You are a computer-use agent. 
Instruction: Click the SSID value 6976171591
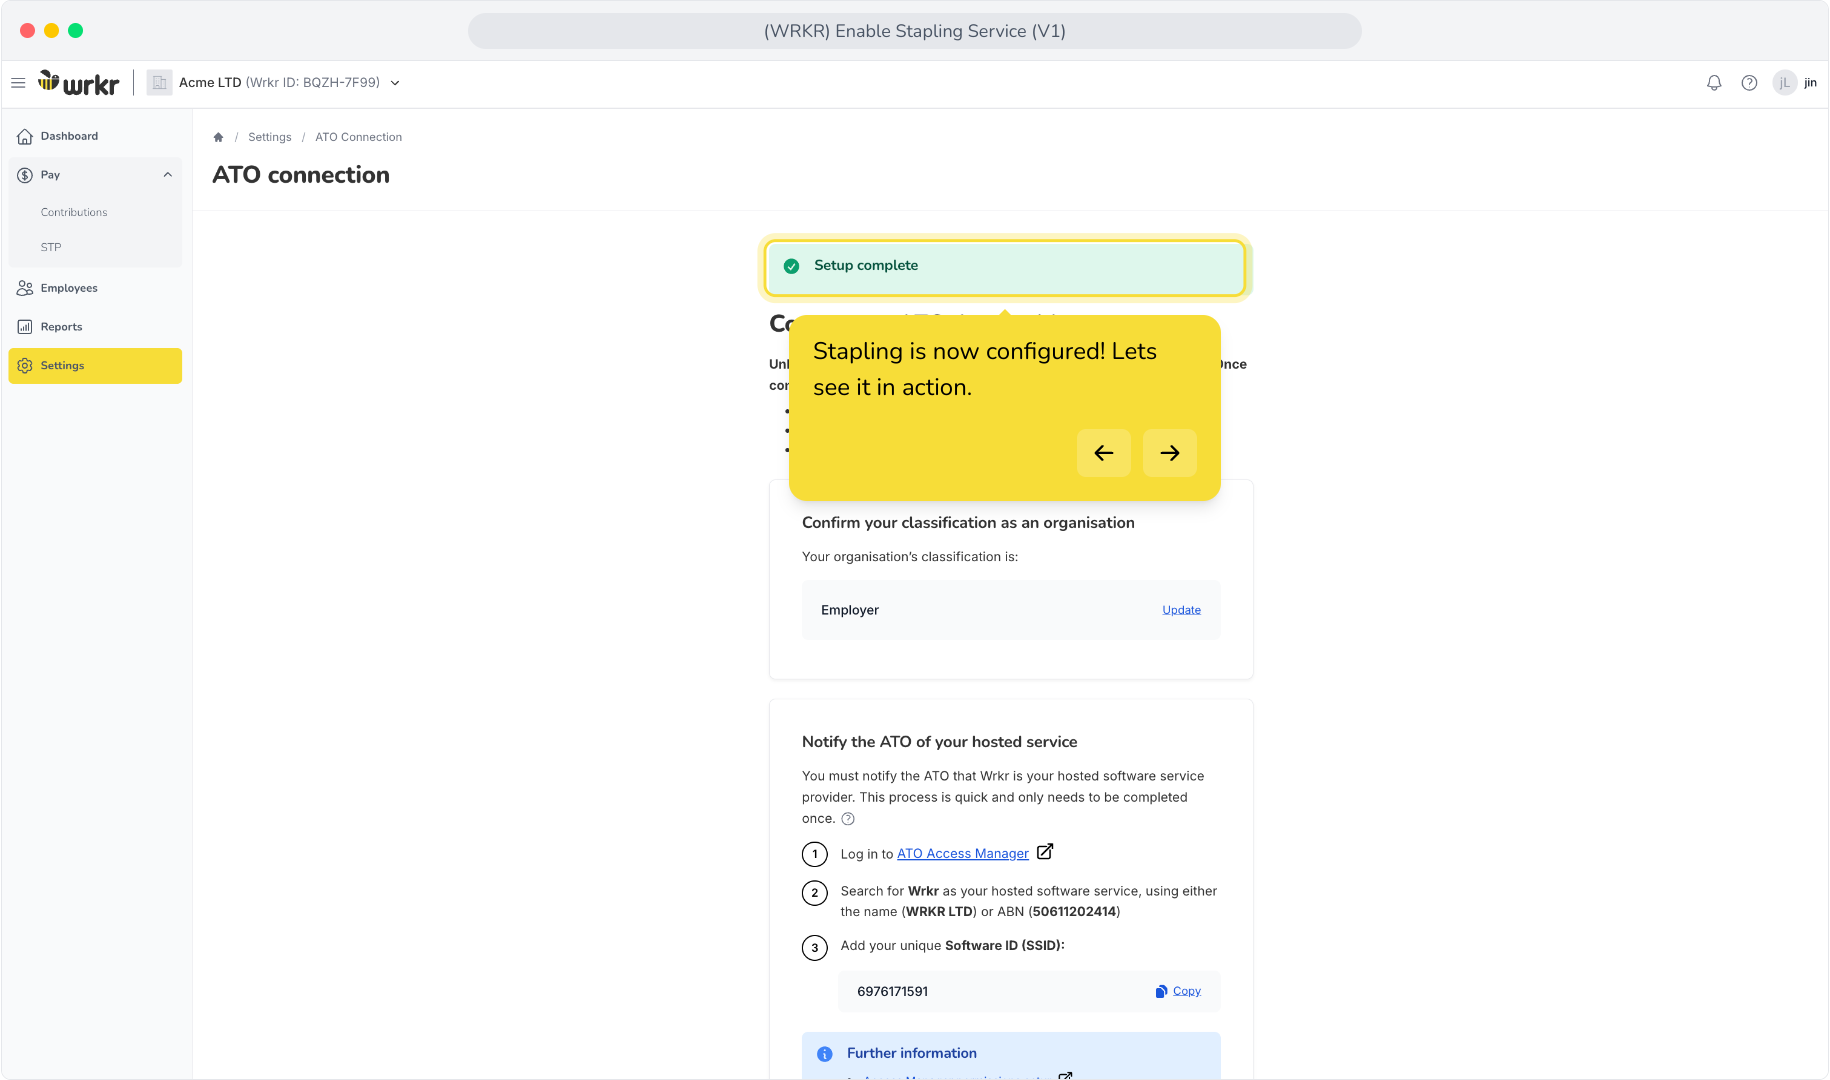pos(892,992)
